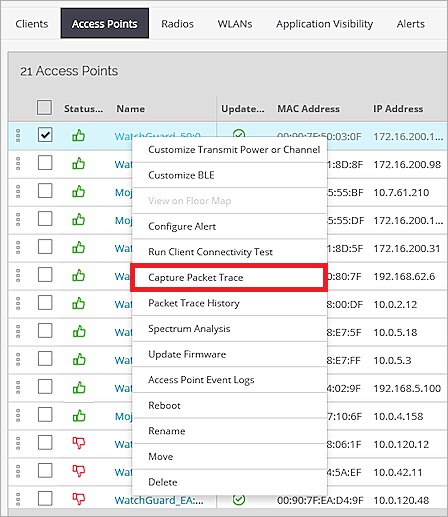Check the box for 192.168.62.6 row
This screenshot has height=517, width=448.
coord(45,275)
